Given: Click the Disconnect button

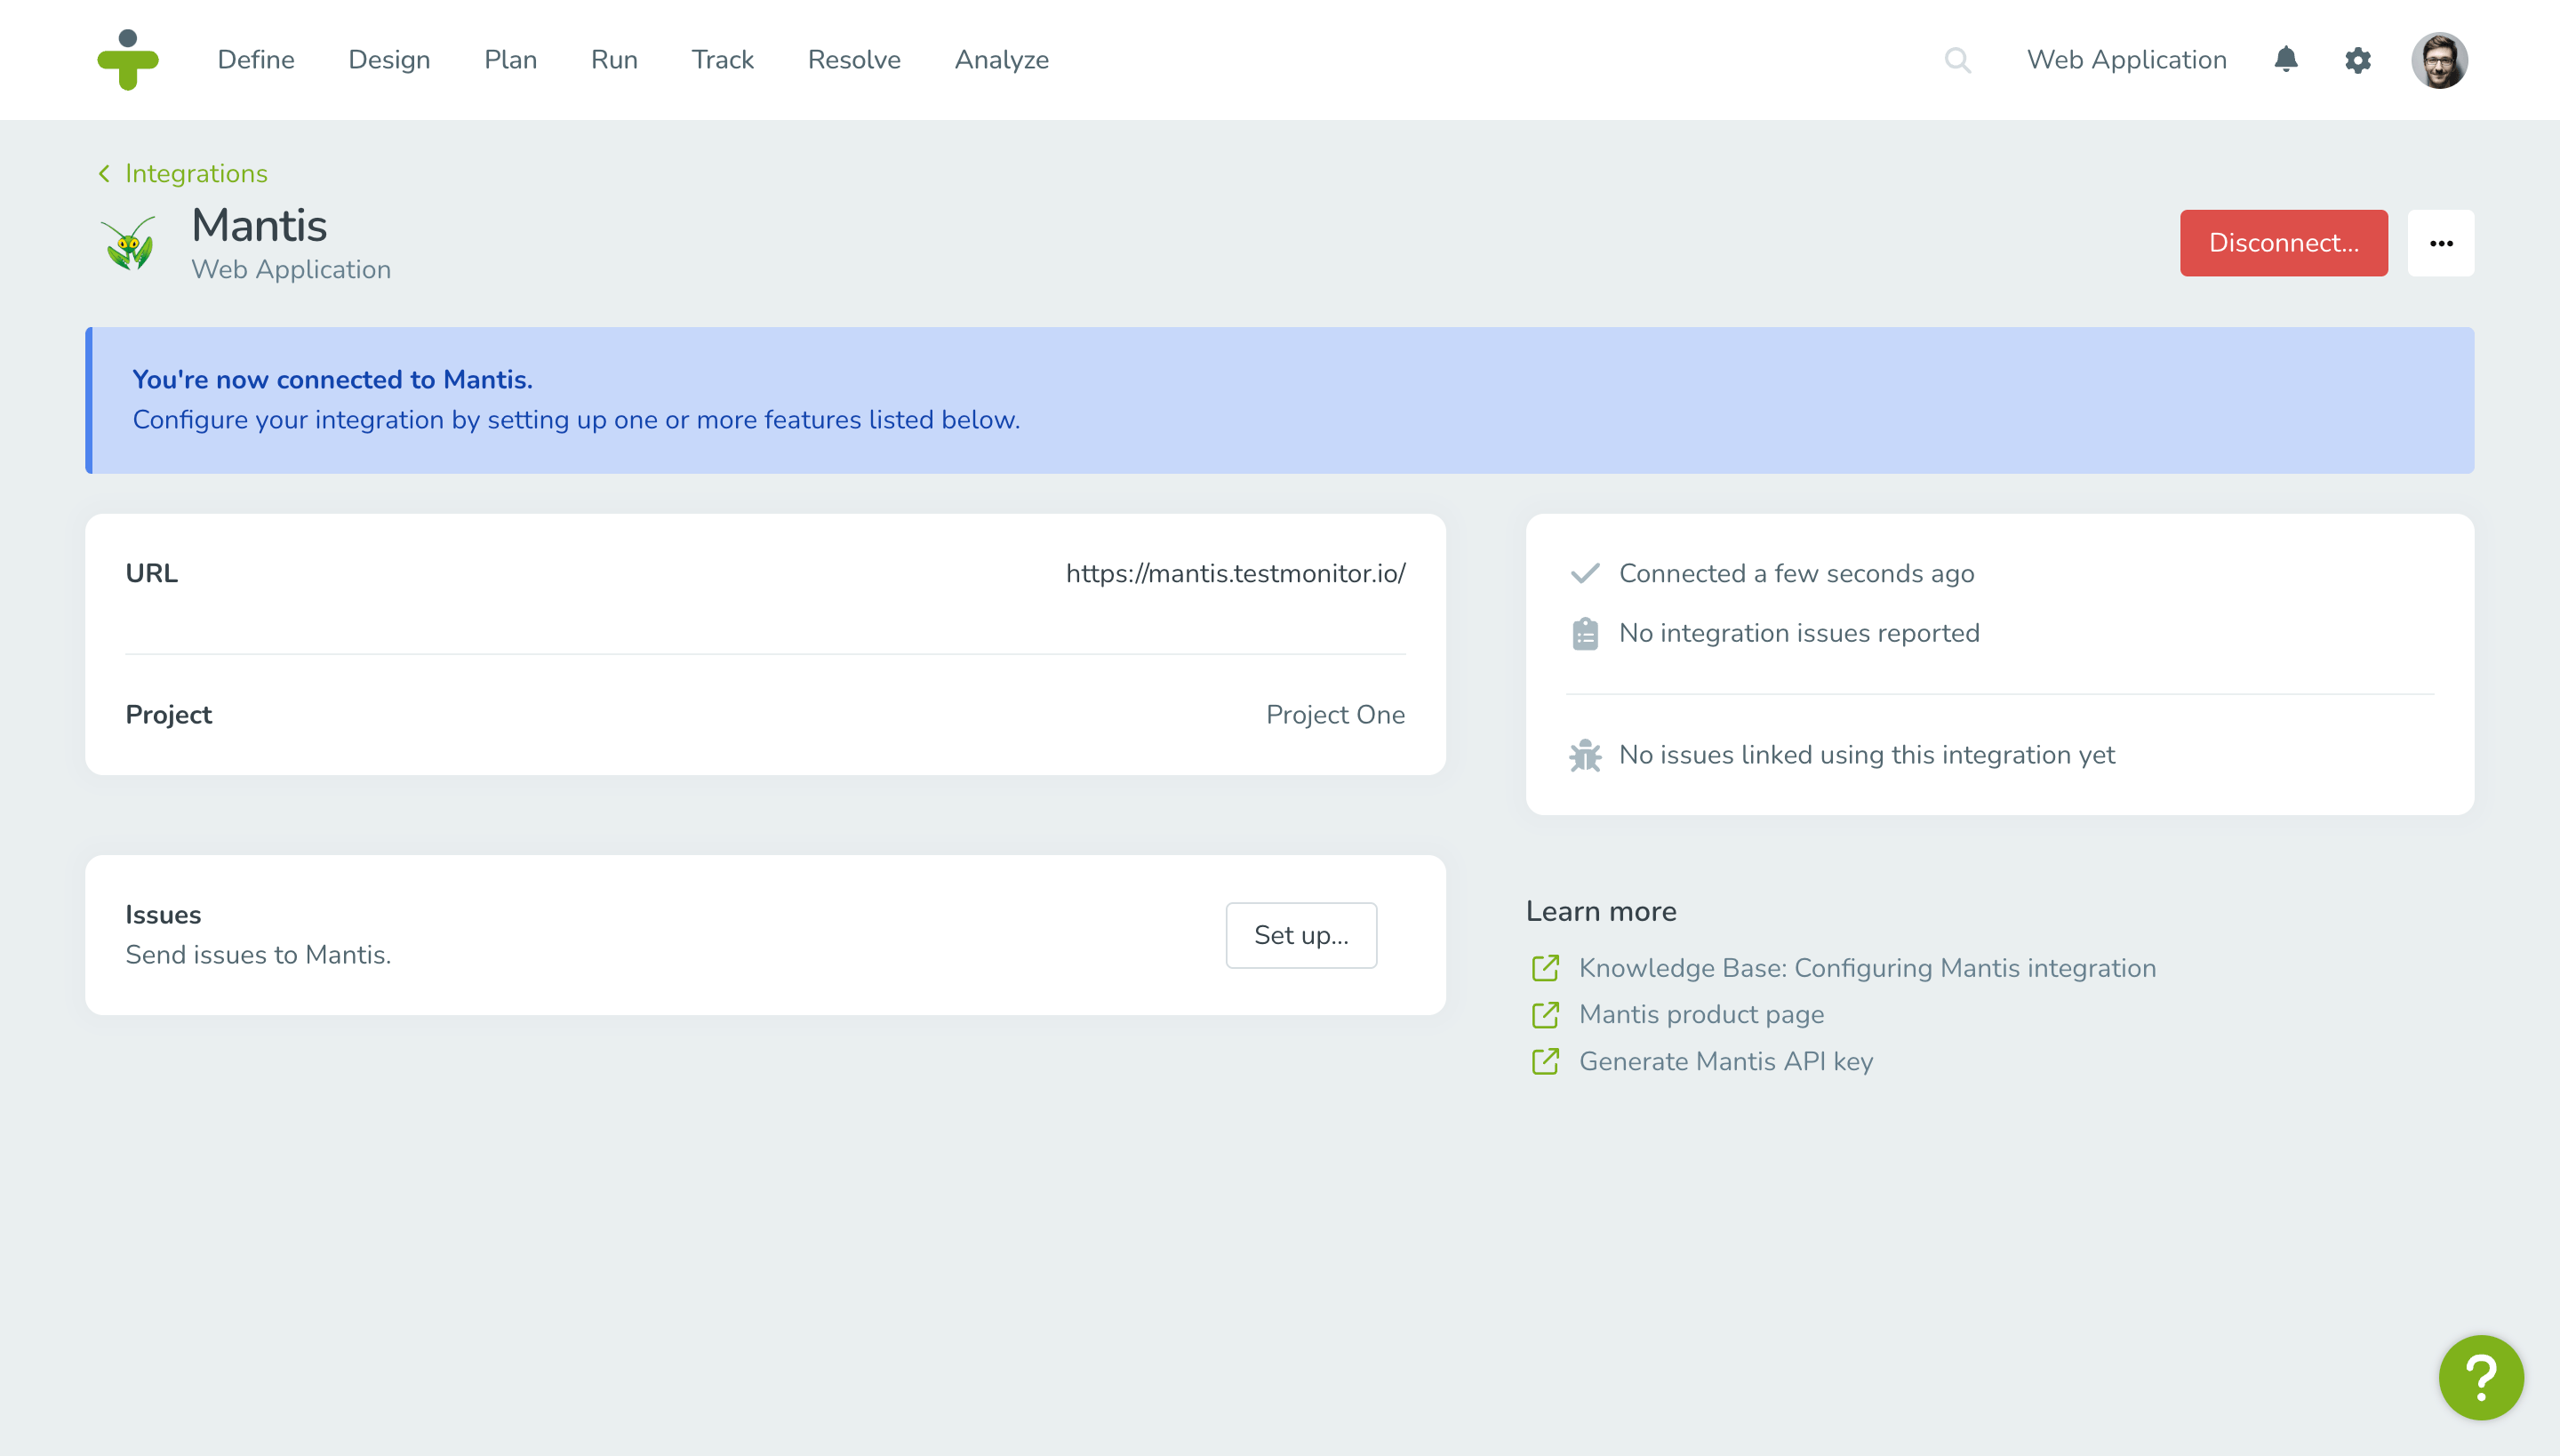Looking at the screenshot, I should point(2284,243).
